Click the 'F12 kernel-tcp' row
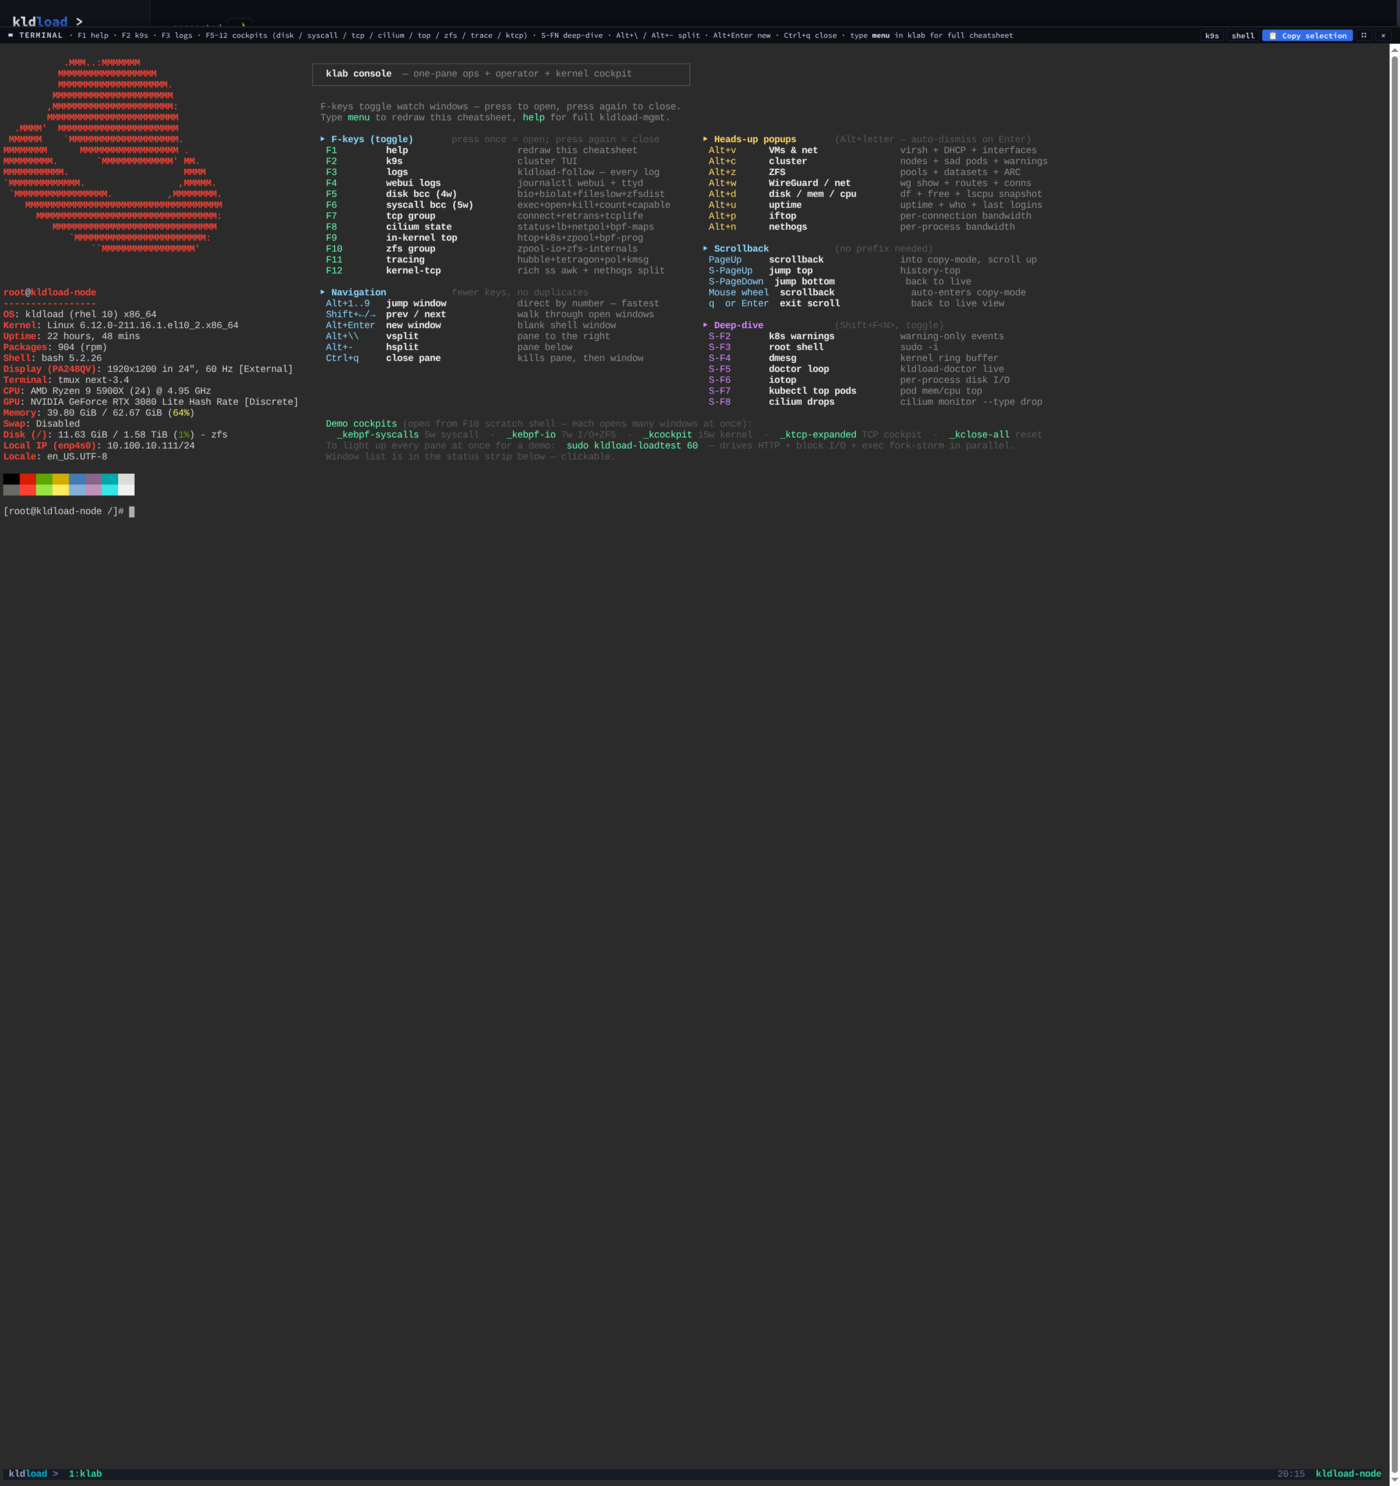 [x=495, y=270]
